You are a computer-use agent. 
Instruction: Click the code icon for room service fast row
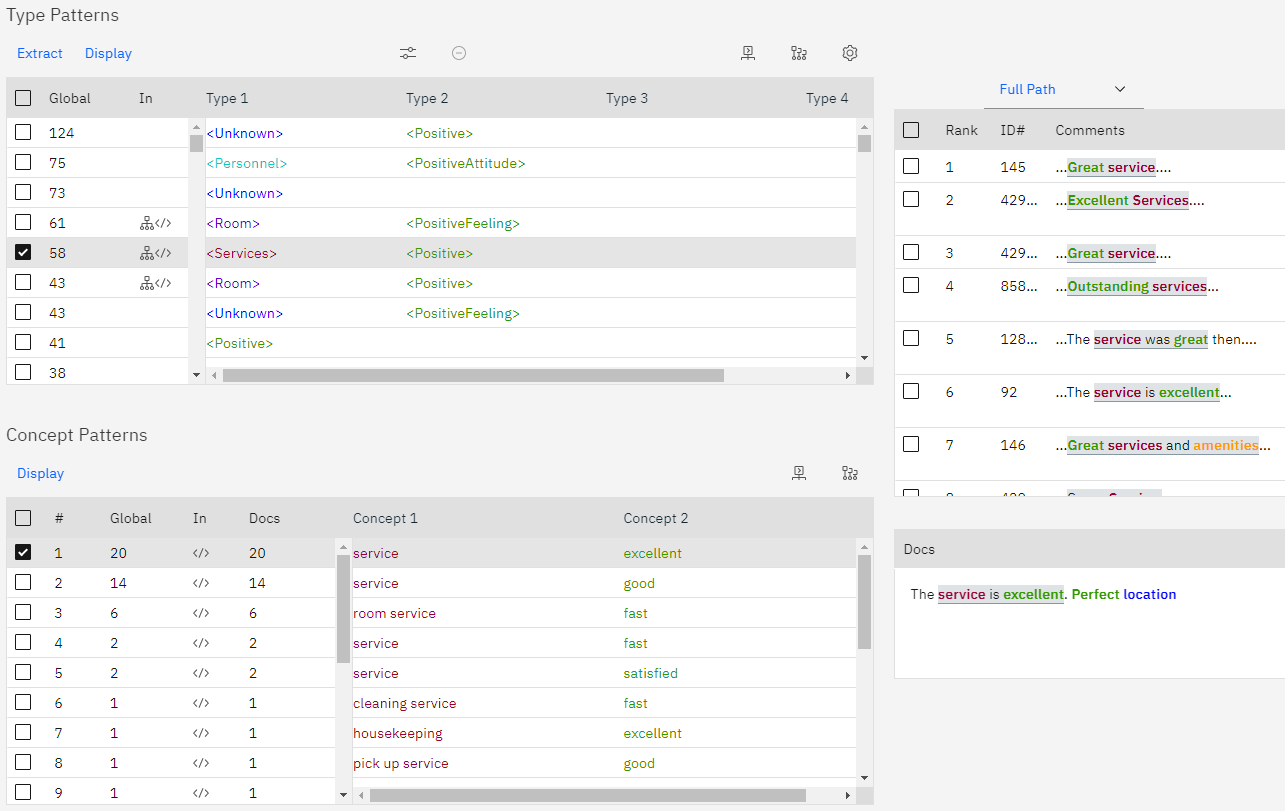[x=201, y=613]
